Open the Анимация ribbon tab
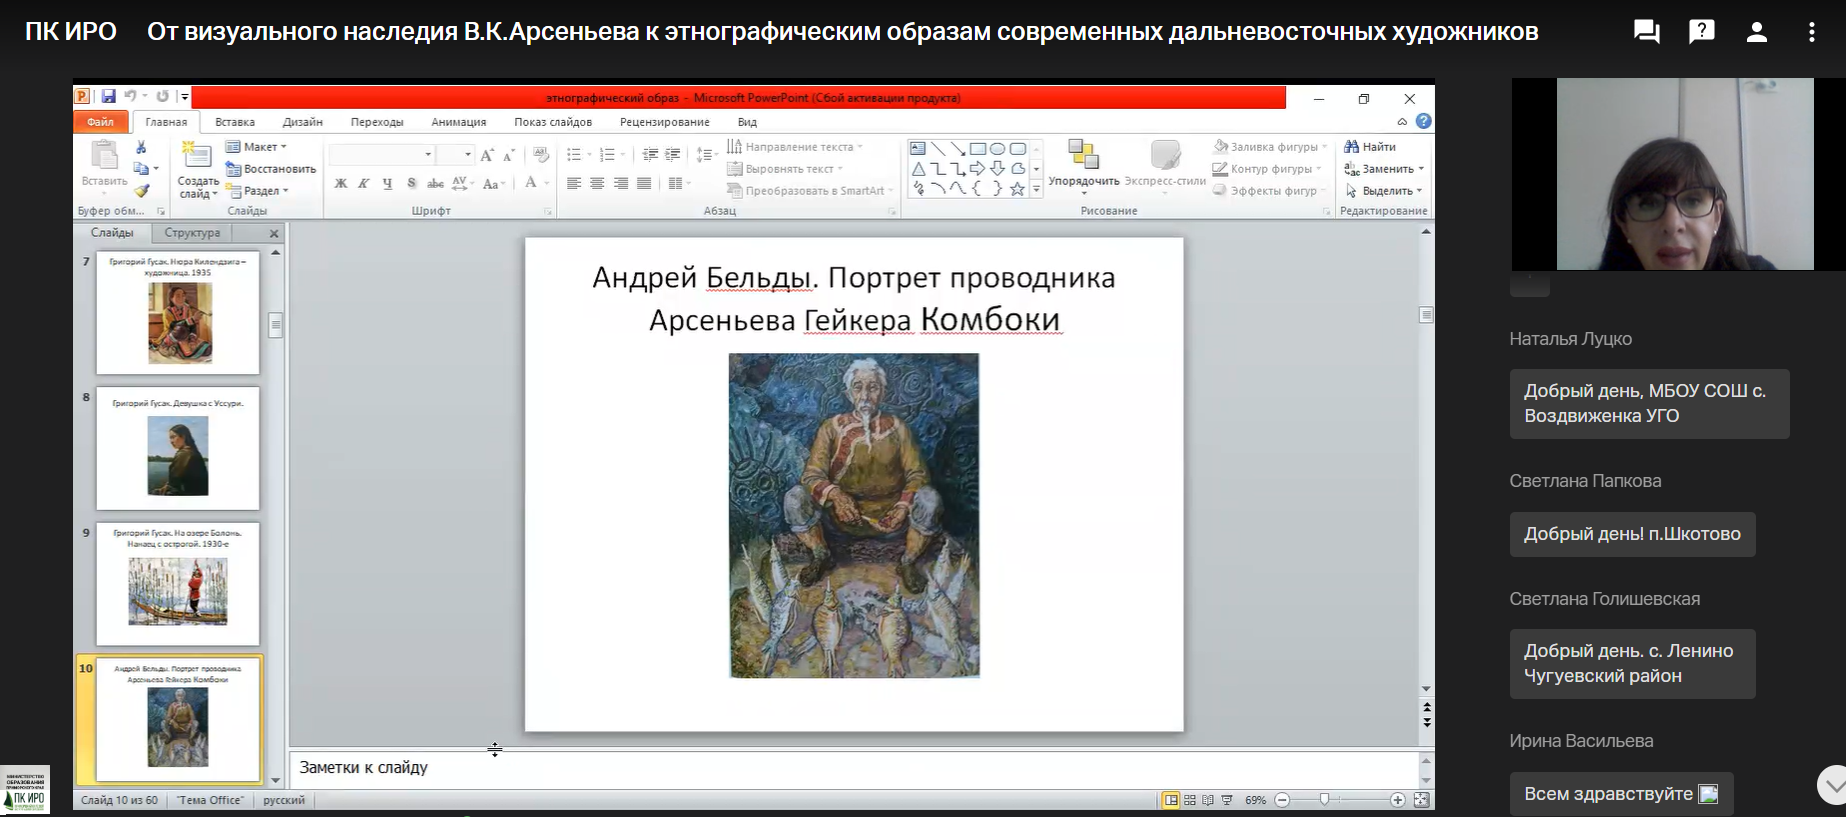This screenshot has height=817, width=1846. click(459, 122)
